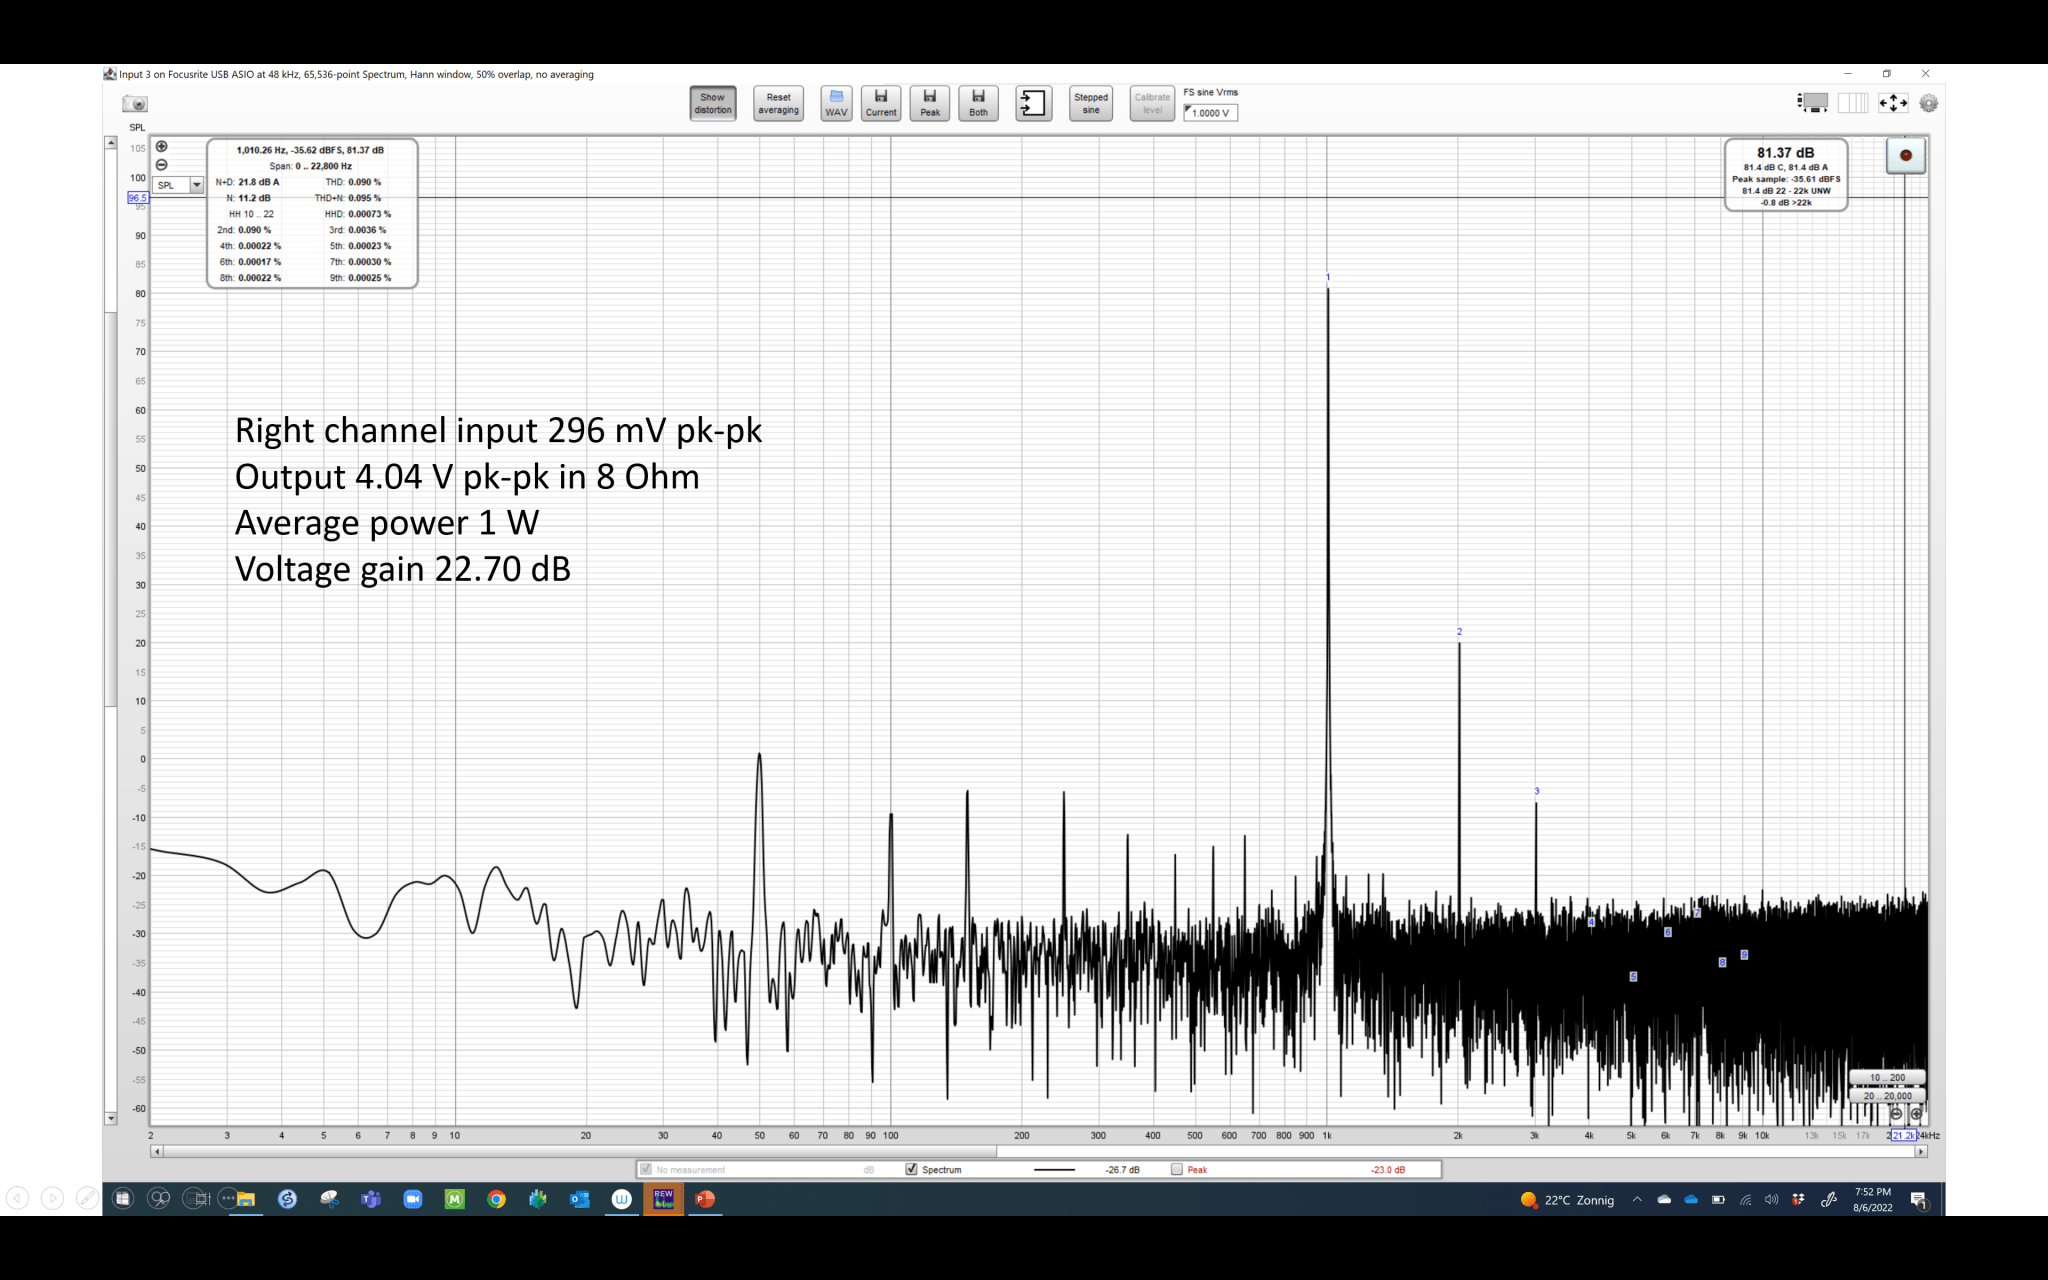
Task: Open Windows Start menu
Action: click(123, 1198)
